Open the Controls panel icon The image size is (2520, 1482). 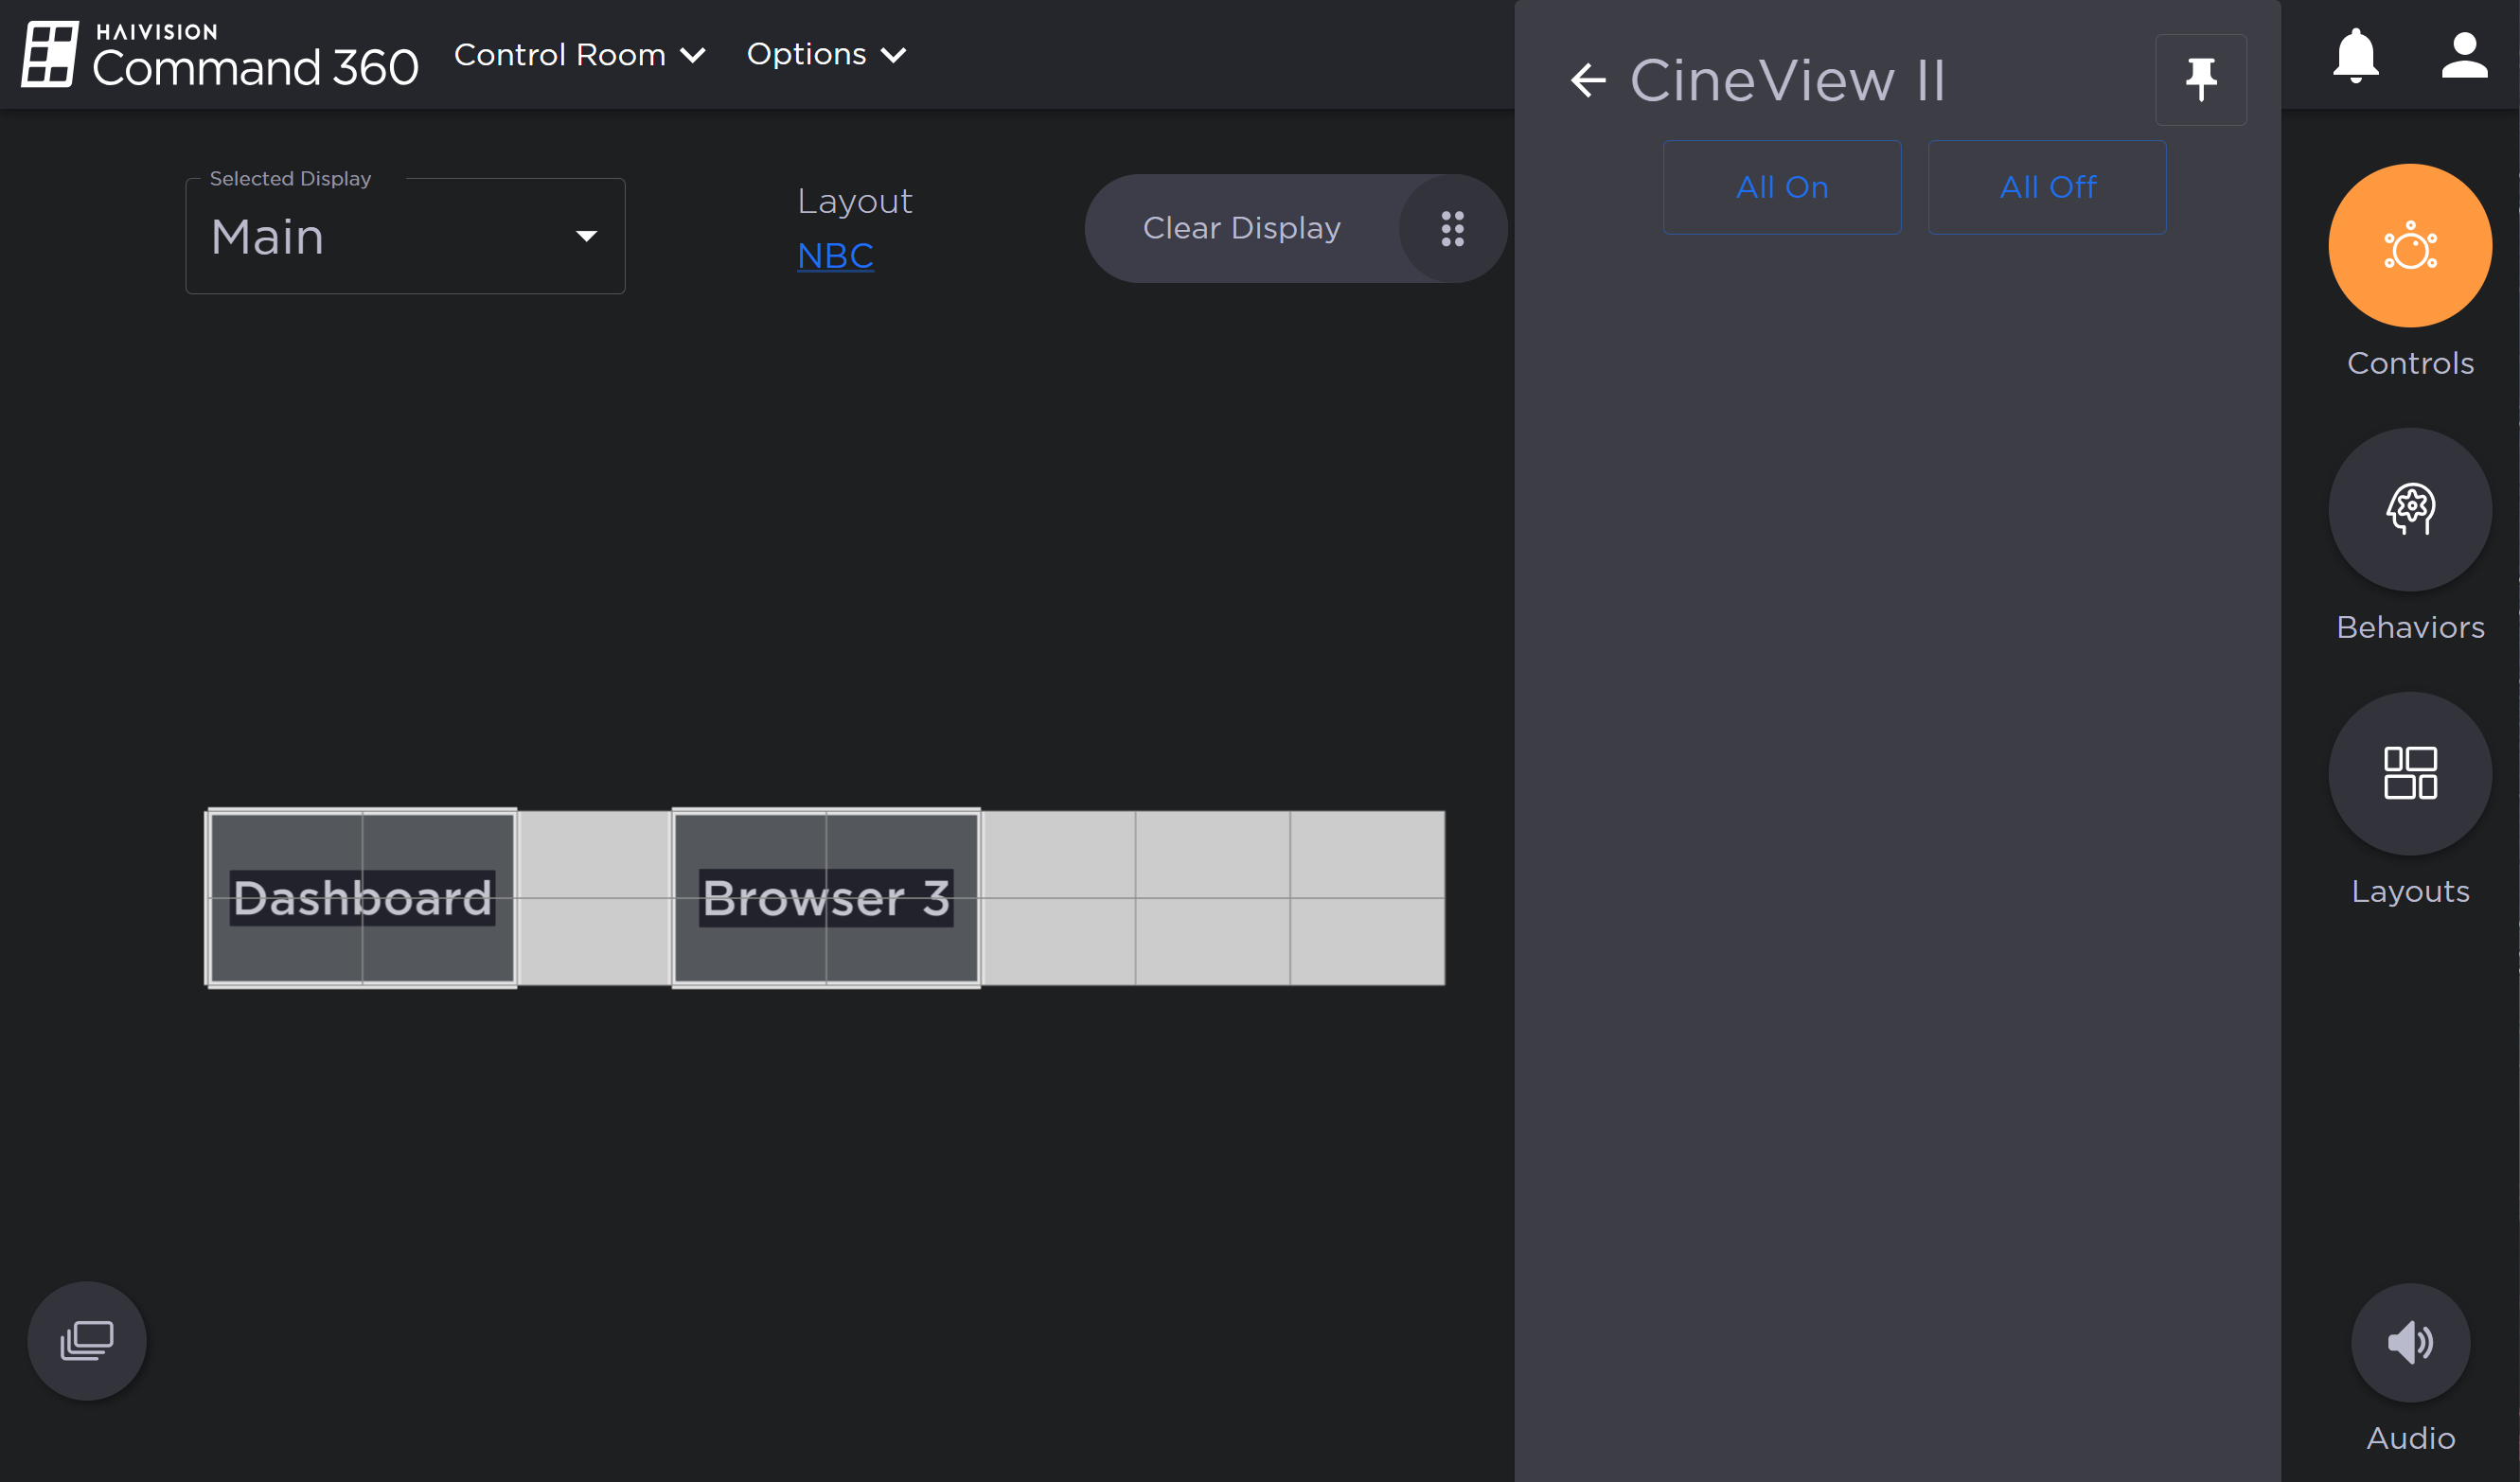pyautogui.click(x=2410, y=246)
